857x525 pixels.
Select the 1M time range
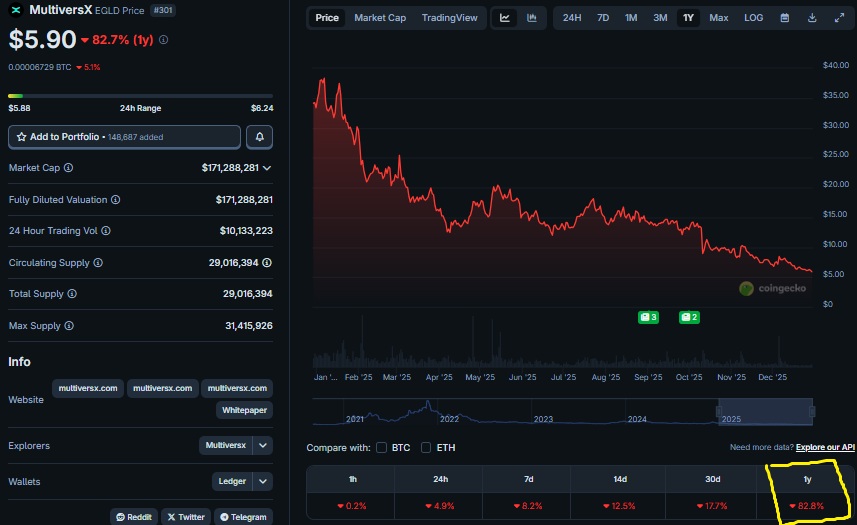pyautogui.click(x=631, y=18)
